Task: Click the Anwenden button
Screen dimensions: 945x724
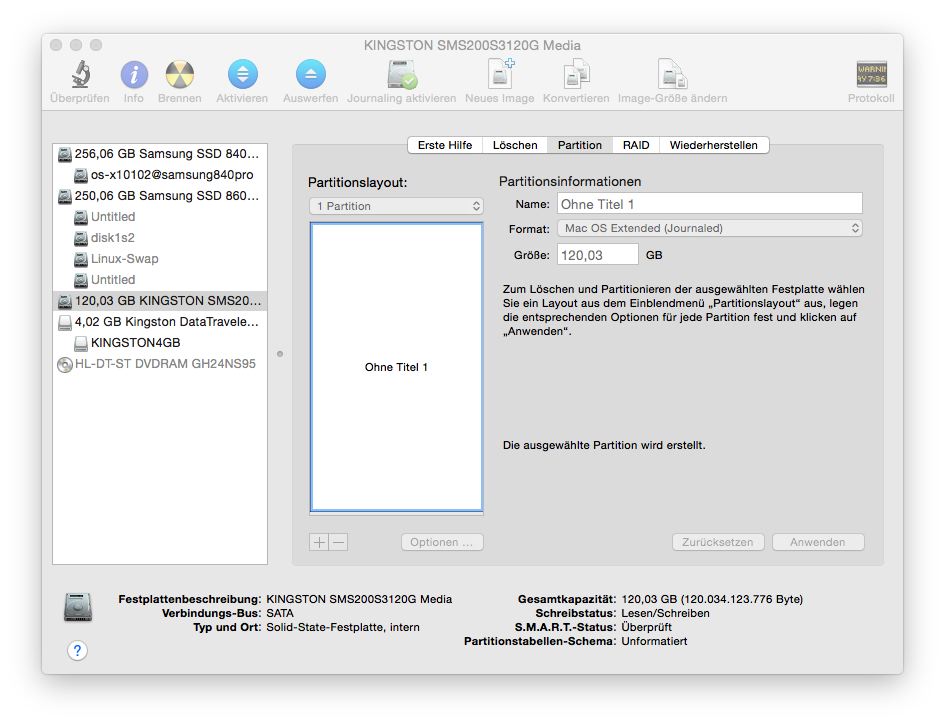Action: coord(817,542)
